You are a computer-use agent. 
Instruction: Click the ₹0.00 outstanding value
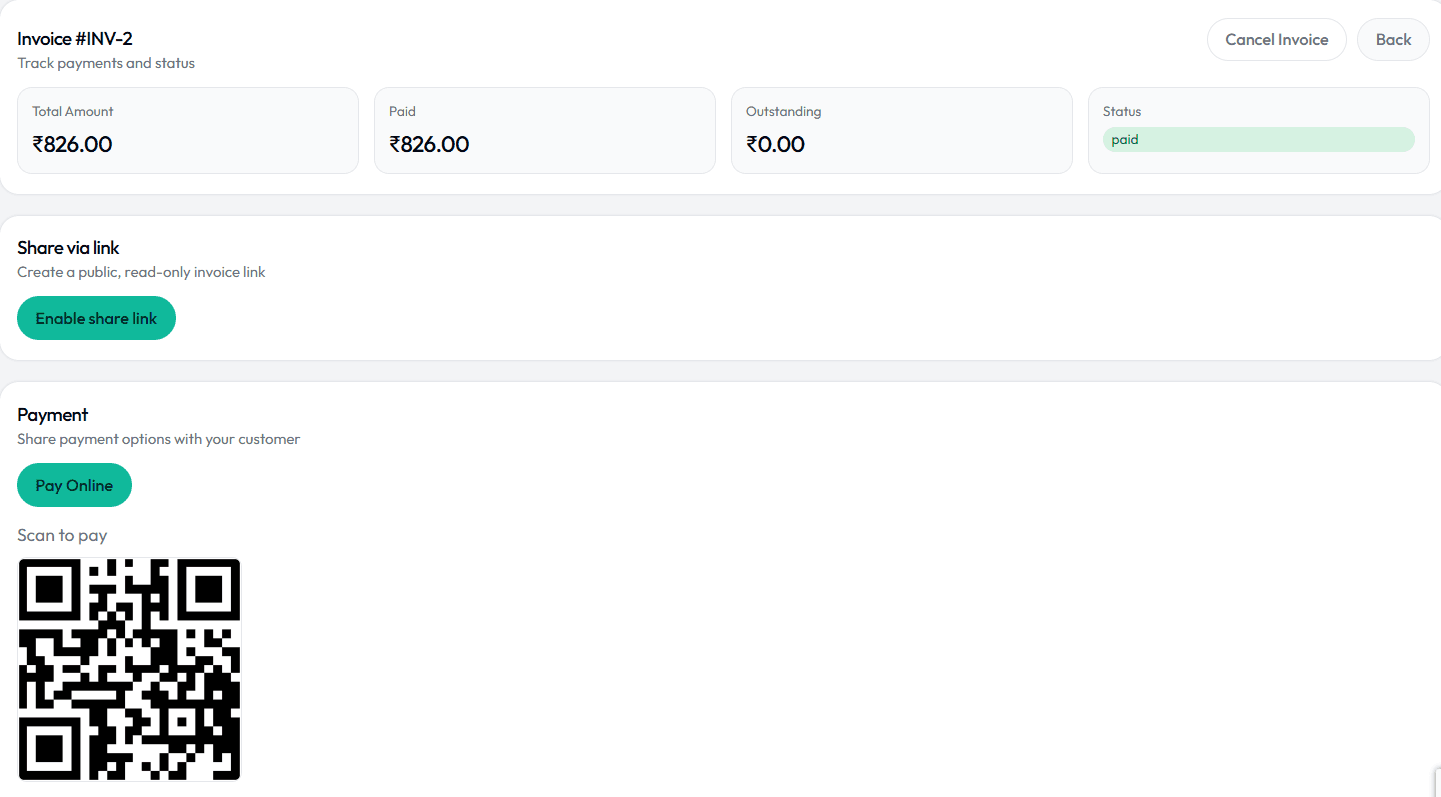point(777,144)
